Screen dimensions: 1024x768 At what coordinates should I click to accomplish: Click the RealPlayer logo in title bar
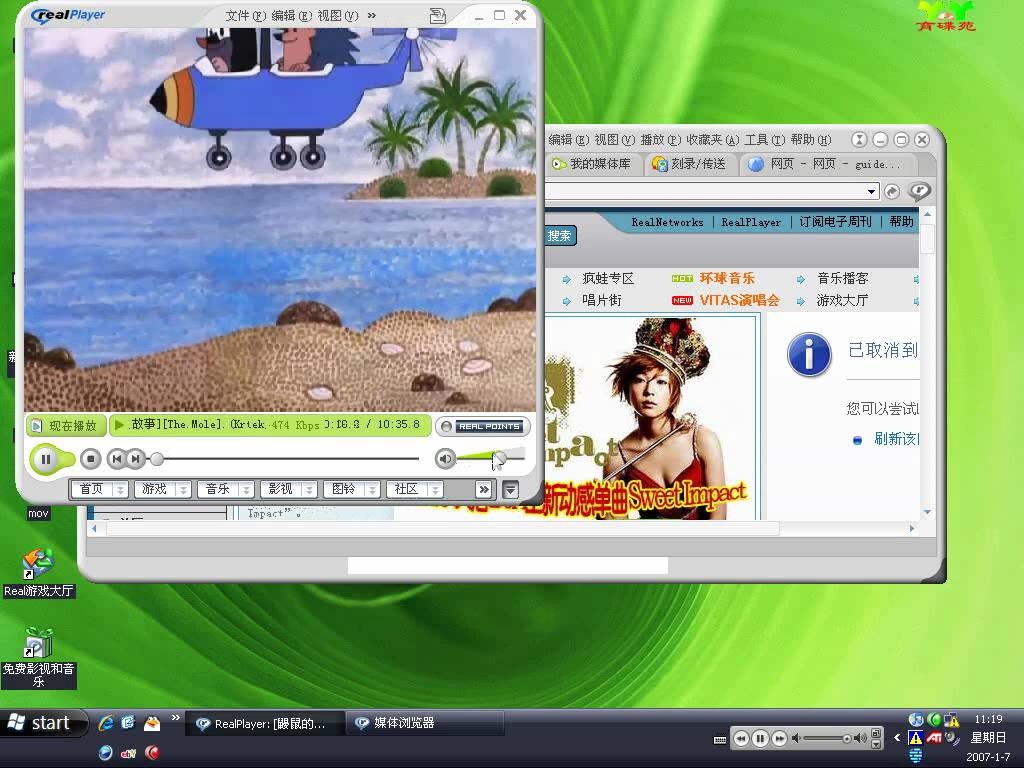(69, 15)
